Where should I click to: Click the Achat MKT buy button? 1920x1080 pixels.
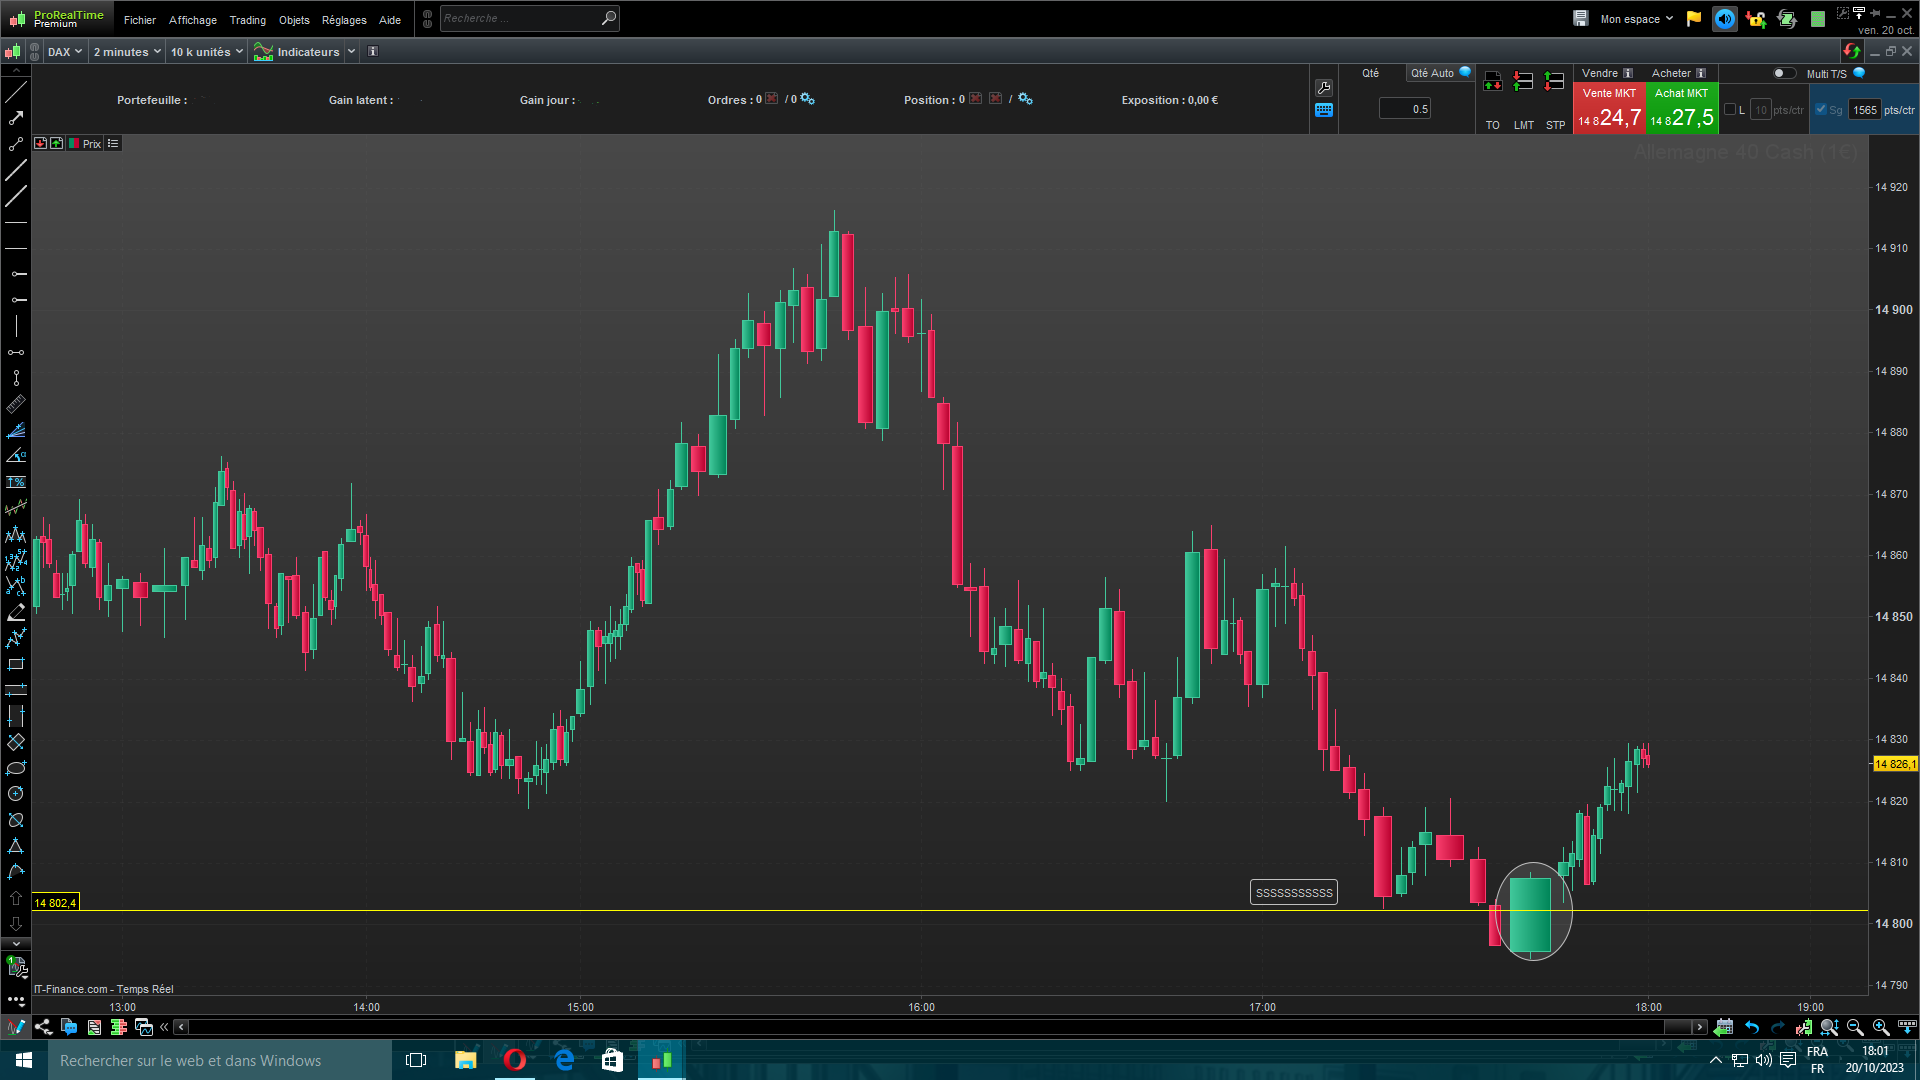[1681, 109]
